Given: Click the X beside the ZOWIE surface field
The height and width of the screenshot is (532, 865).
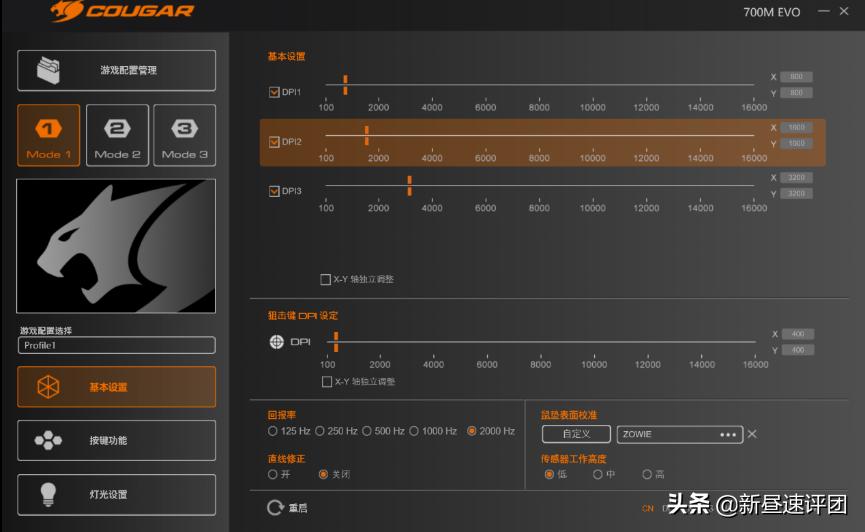Looking at the screenshot, I should pos(752,434).
